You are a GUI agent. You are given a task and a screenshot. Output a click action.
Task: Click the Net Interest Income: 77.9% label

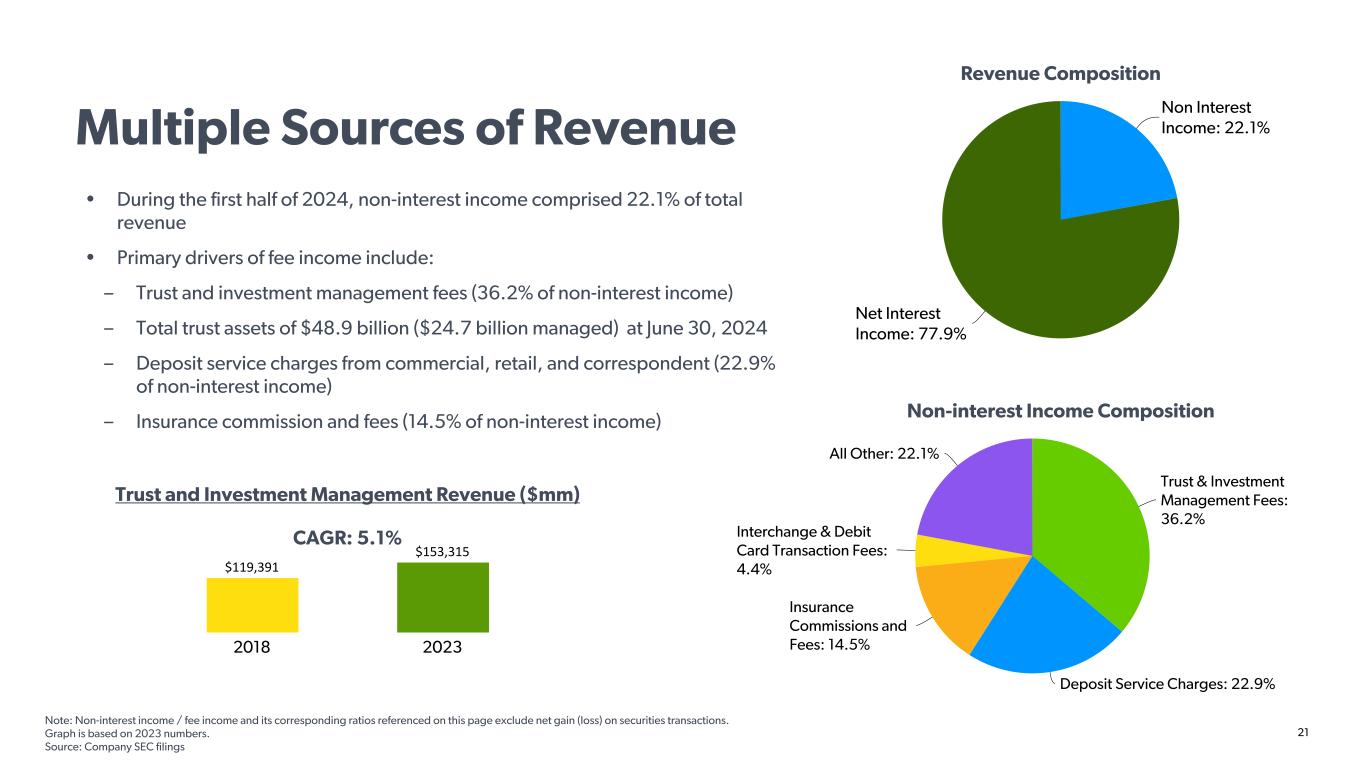click(910, 323)
